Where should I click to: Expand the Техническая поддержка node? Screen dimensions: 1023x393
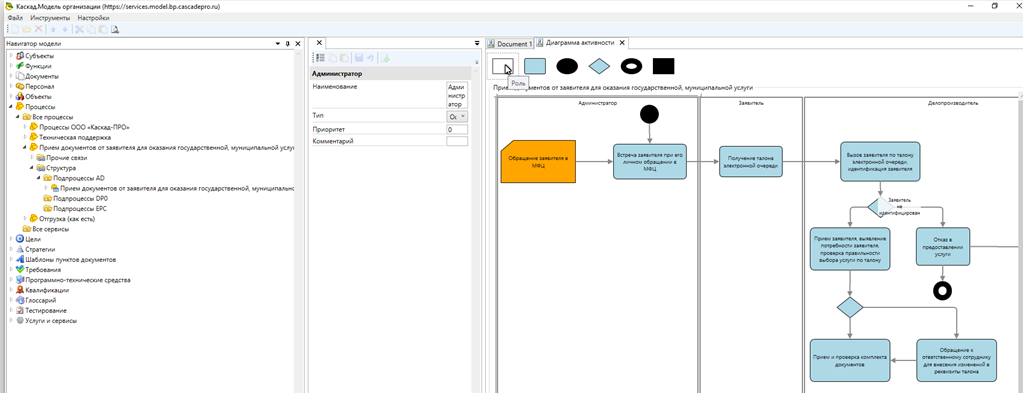point(26,137)
